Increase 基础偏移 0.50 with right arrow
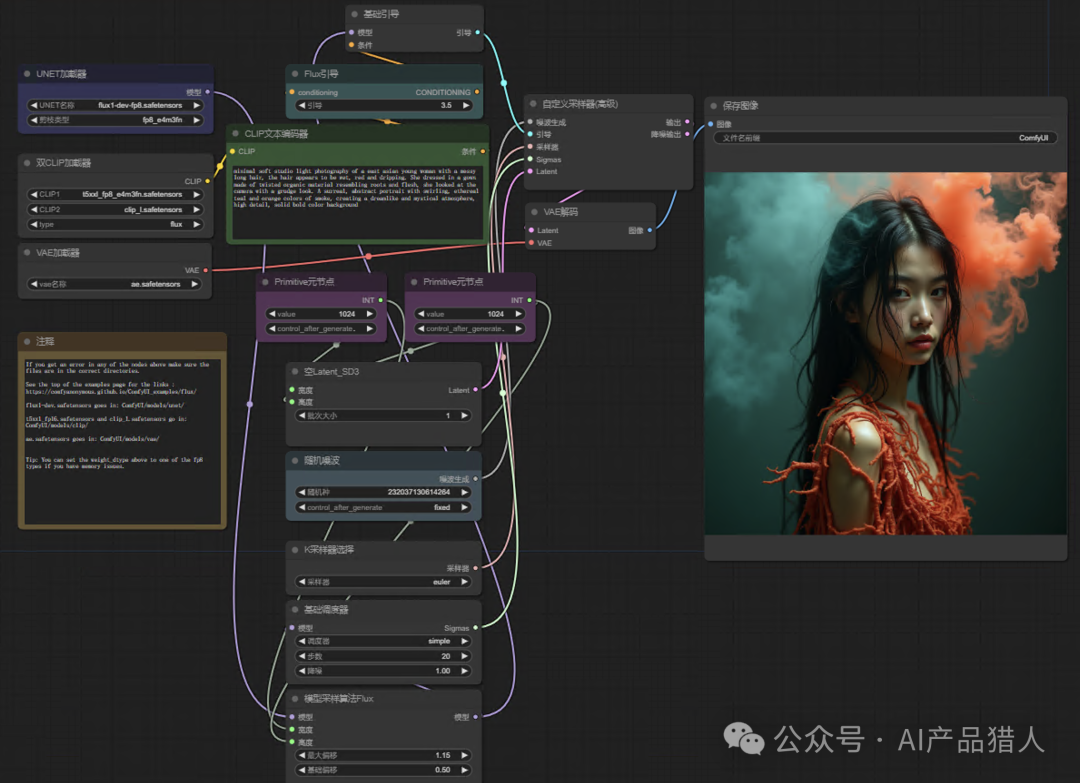The height and width of the screenshot is (783, 1080). [x=465, y=770]
